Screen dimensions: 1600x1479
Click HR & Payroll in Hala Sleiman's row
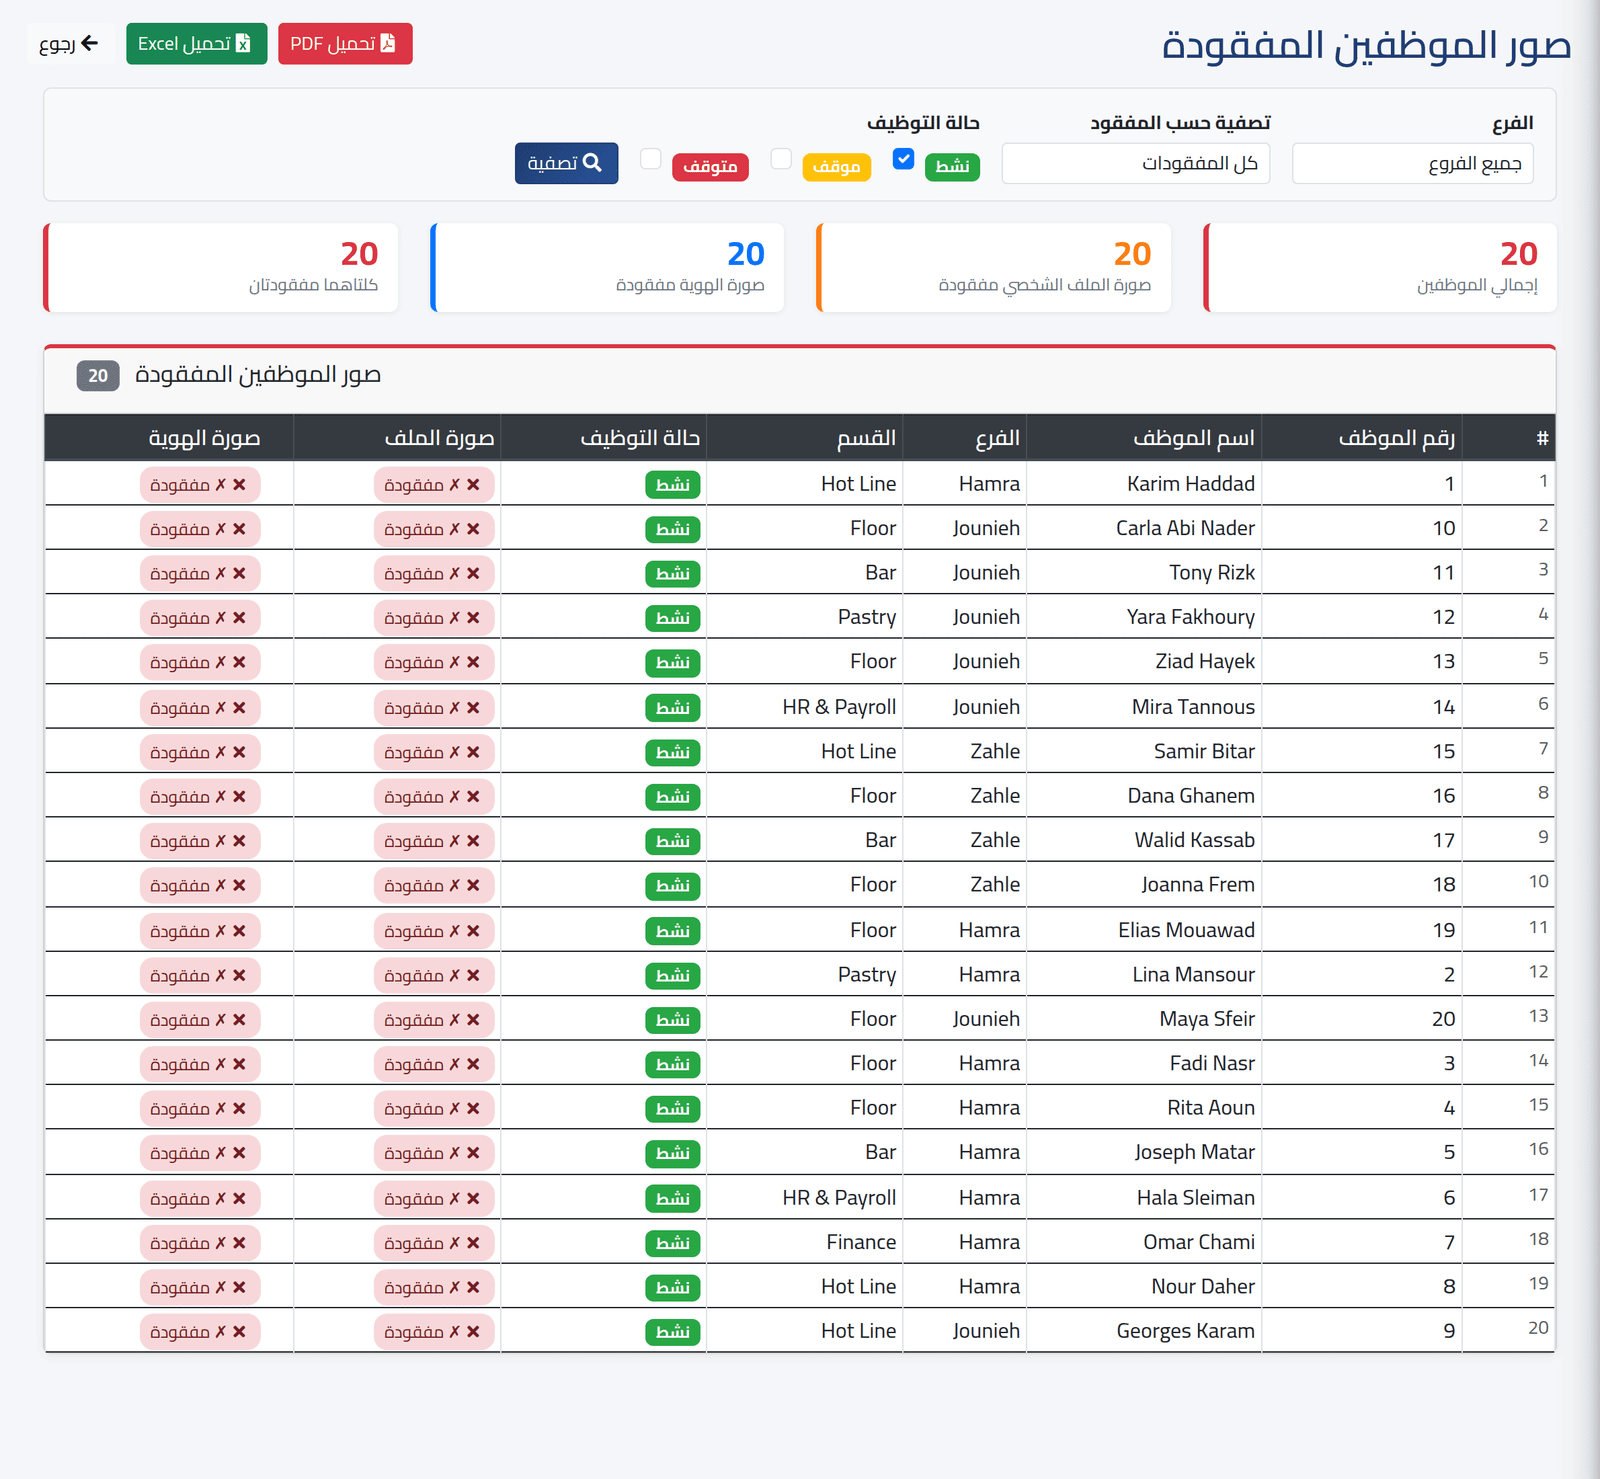click(839, 1198)
